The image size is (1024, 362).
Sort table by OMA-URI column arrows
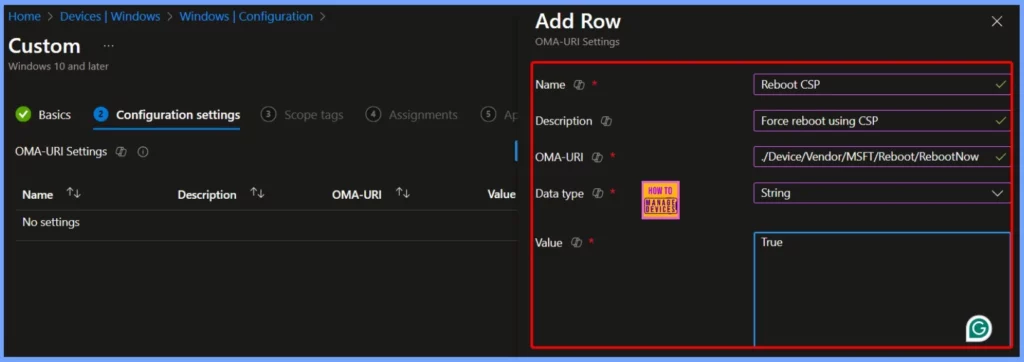click(x=403, y=193)
